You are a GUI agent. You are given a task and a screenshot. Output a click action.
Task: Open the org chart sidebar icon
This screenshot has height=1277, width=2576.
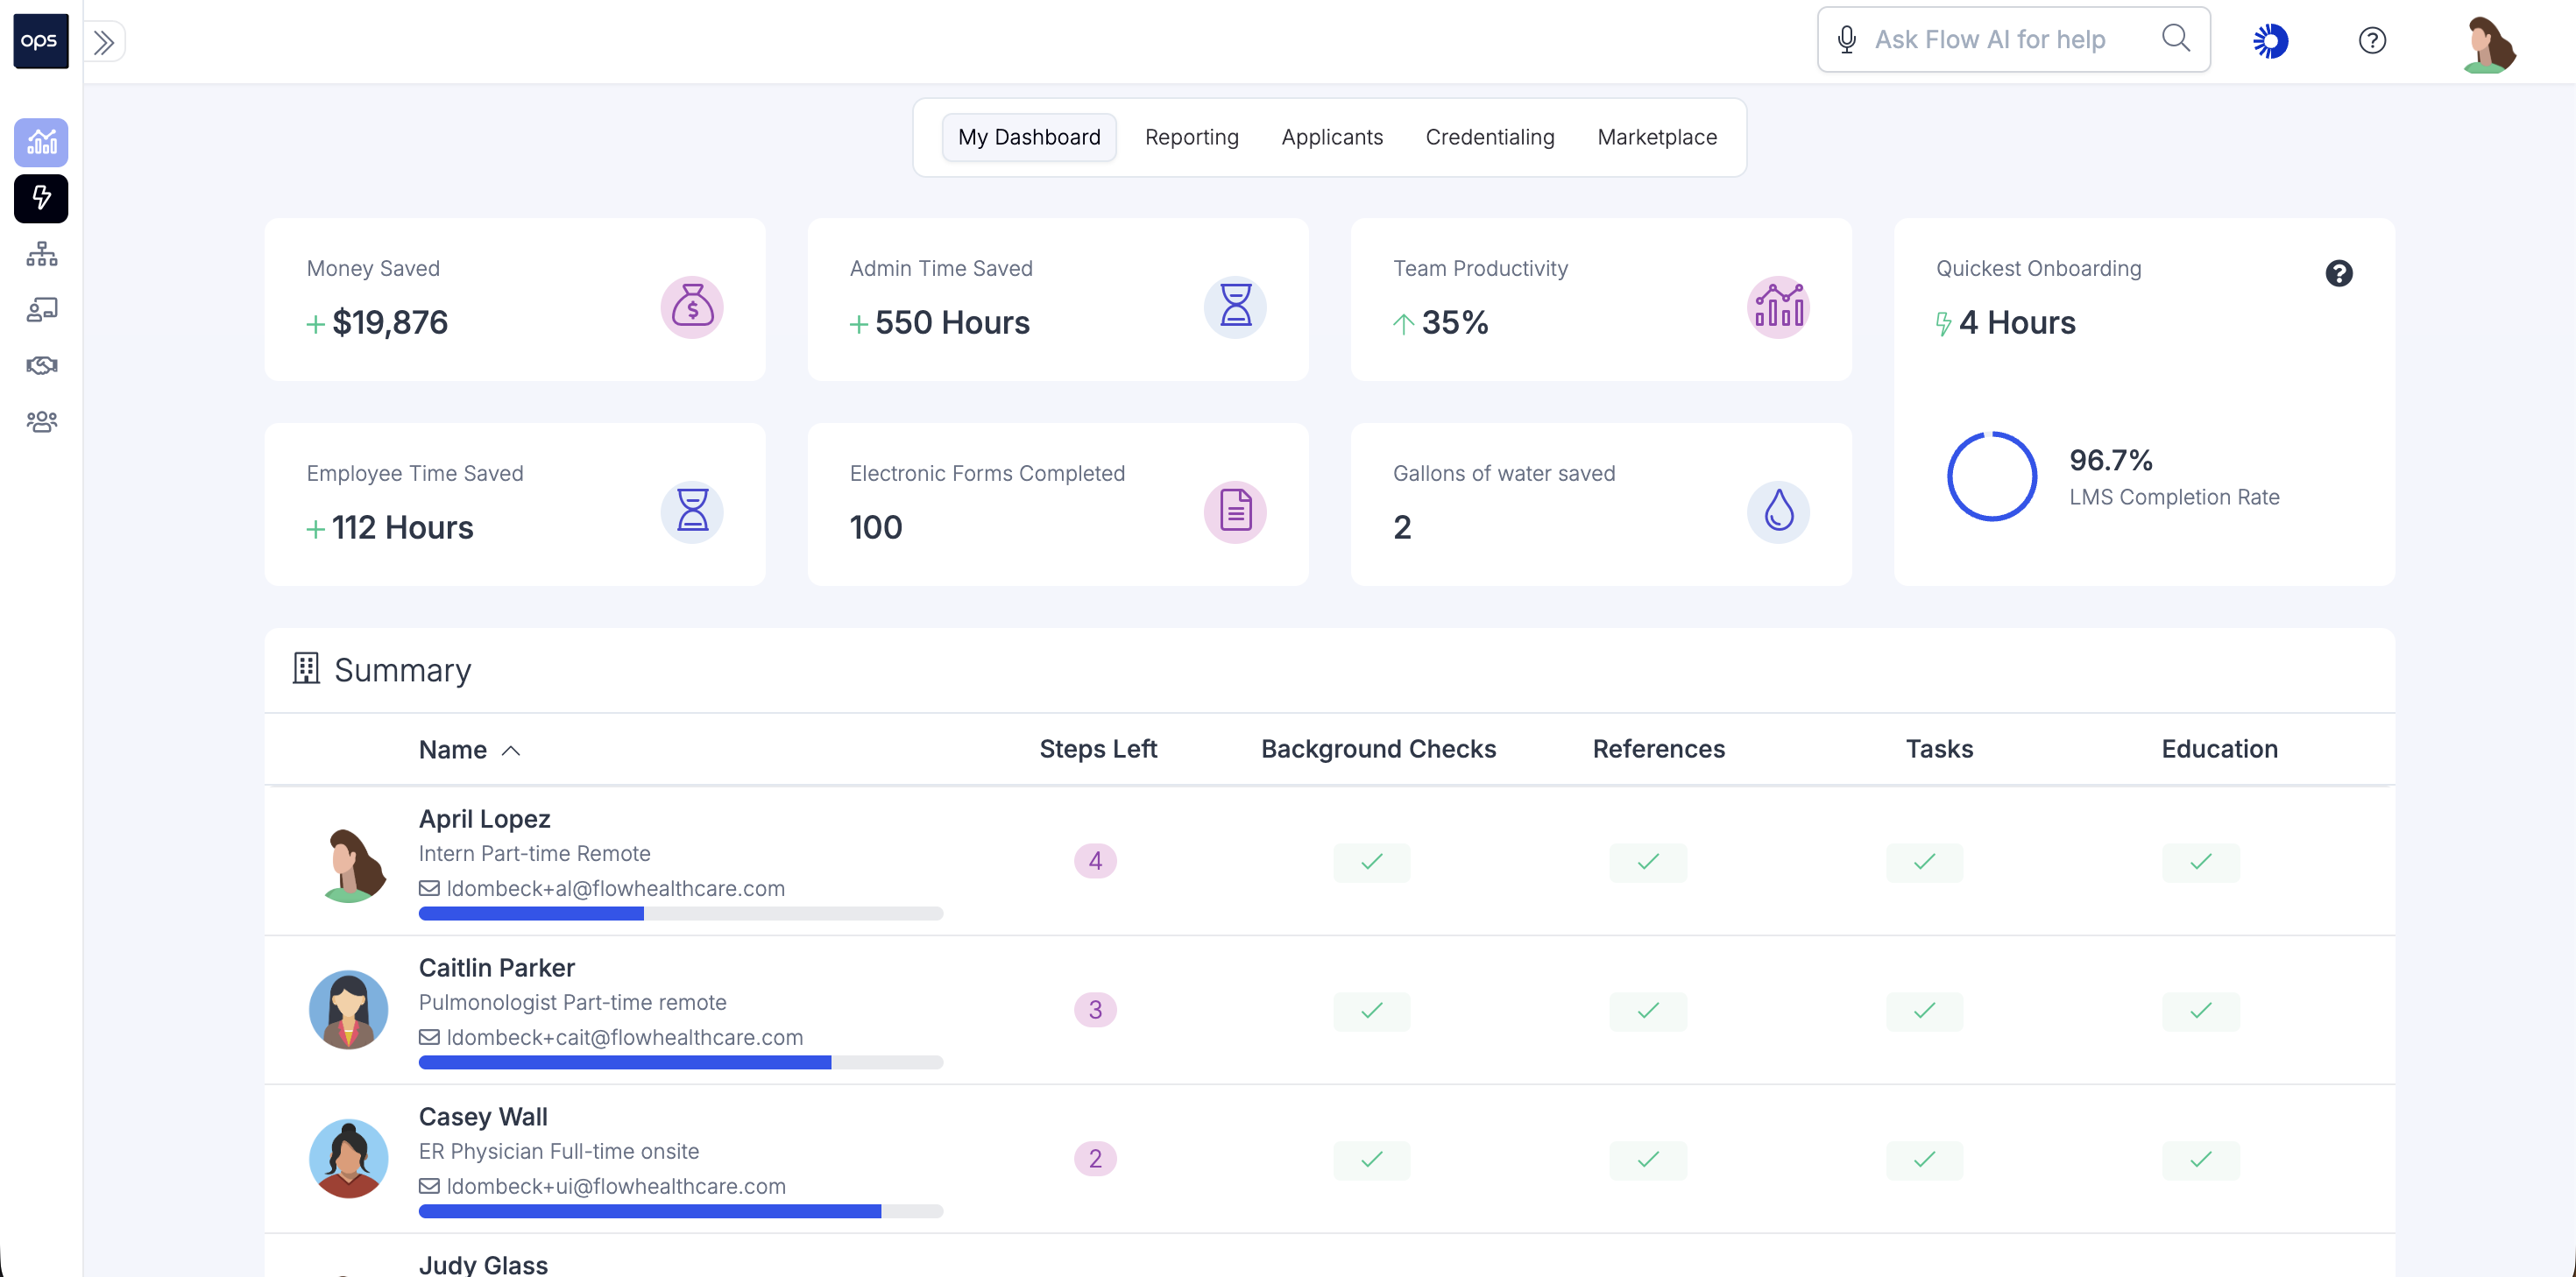[41, 254]
